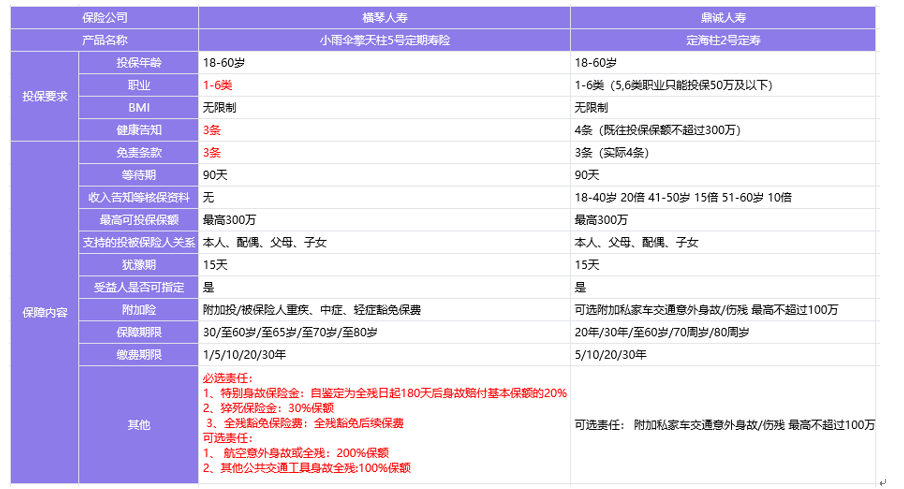This screenshot has width=904, height=489.
Task: Click the 职业 row label
Action: point(138,85)
